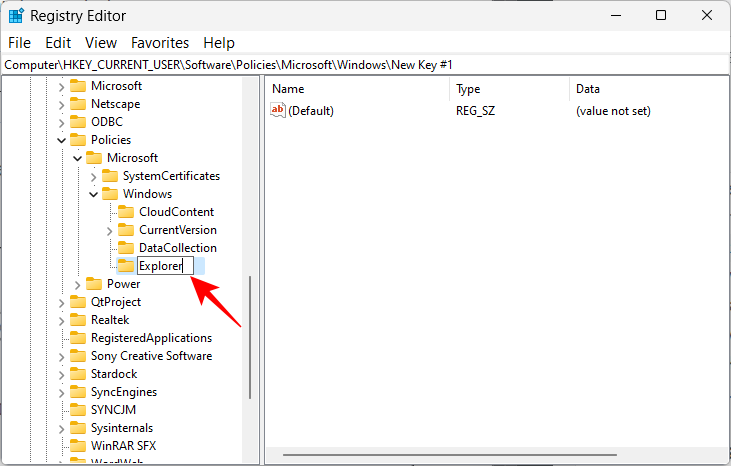Click the key name edit box containing Explorer
Viewport: 731px width, 466px height.
(x=164, y=266)
